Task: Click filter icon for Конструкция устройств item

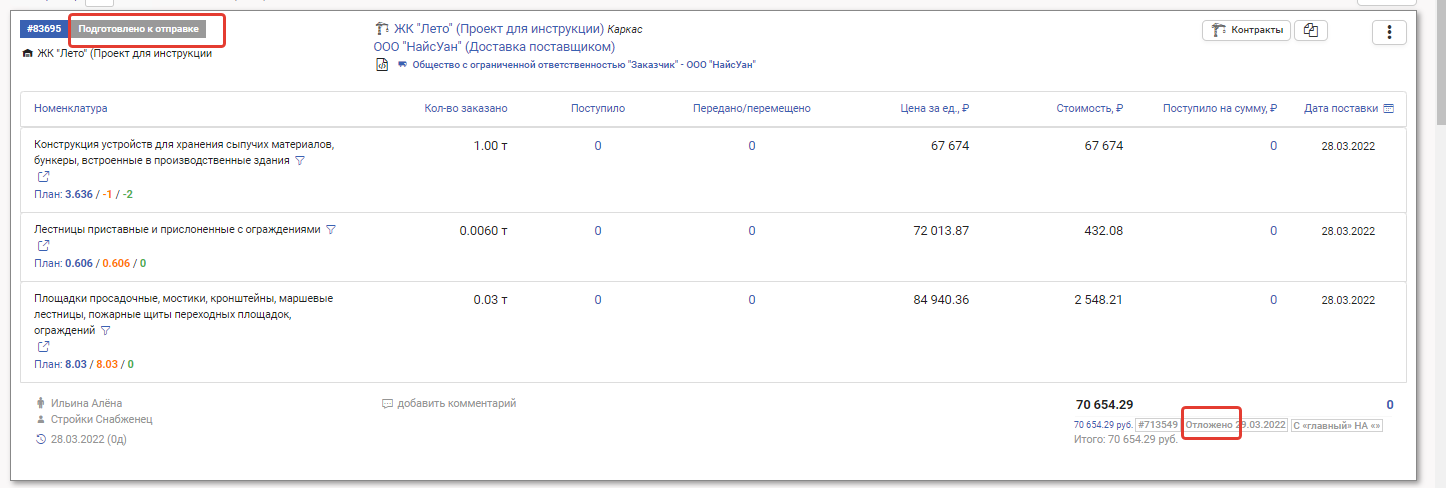Action: click(300, 160)
